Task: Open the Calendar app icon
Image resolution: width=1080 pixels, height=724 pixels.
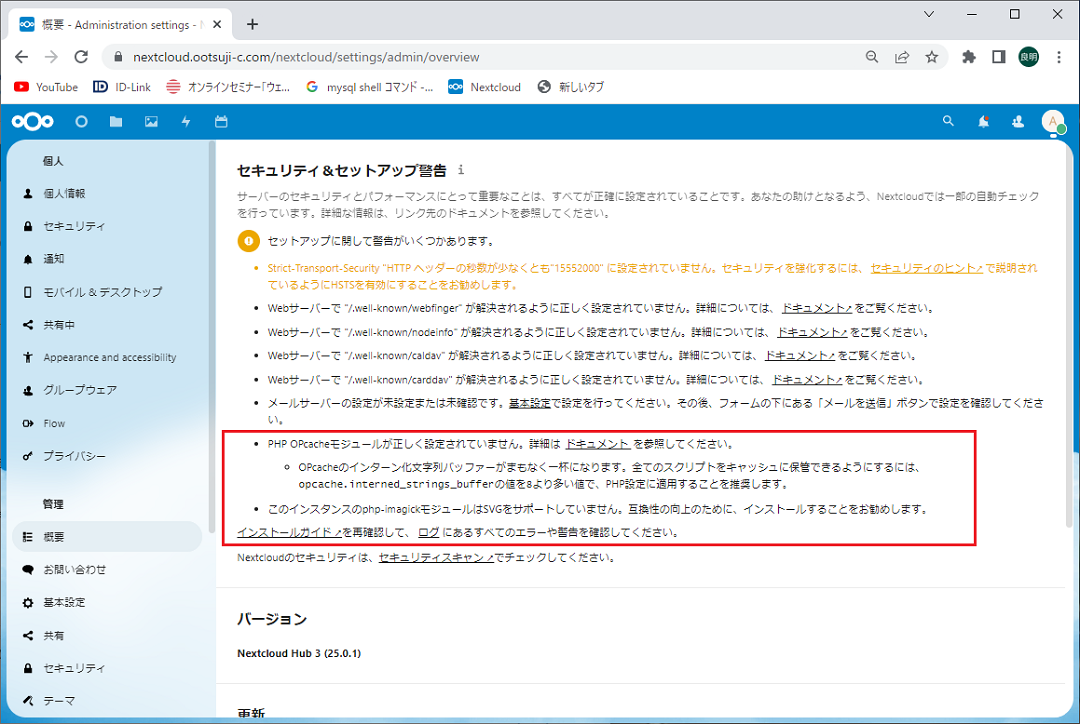Action: (221, 122)
